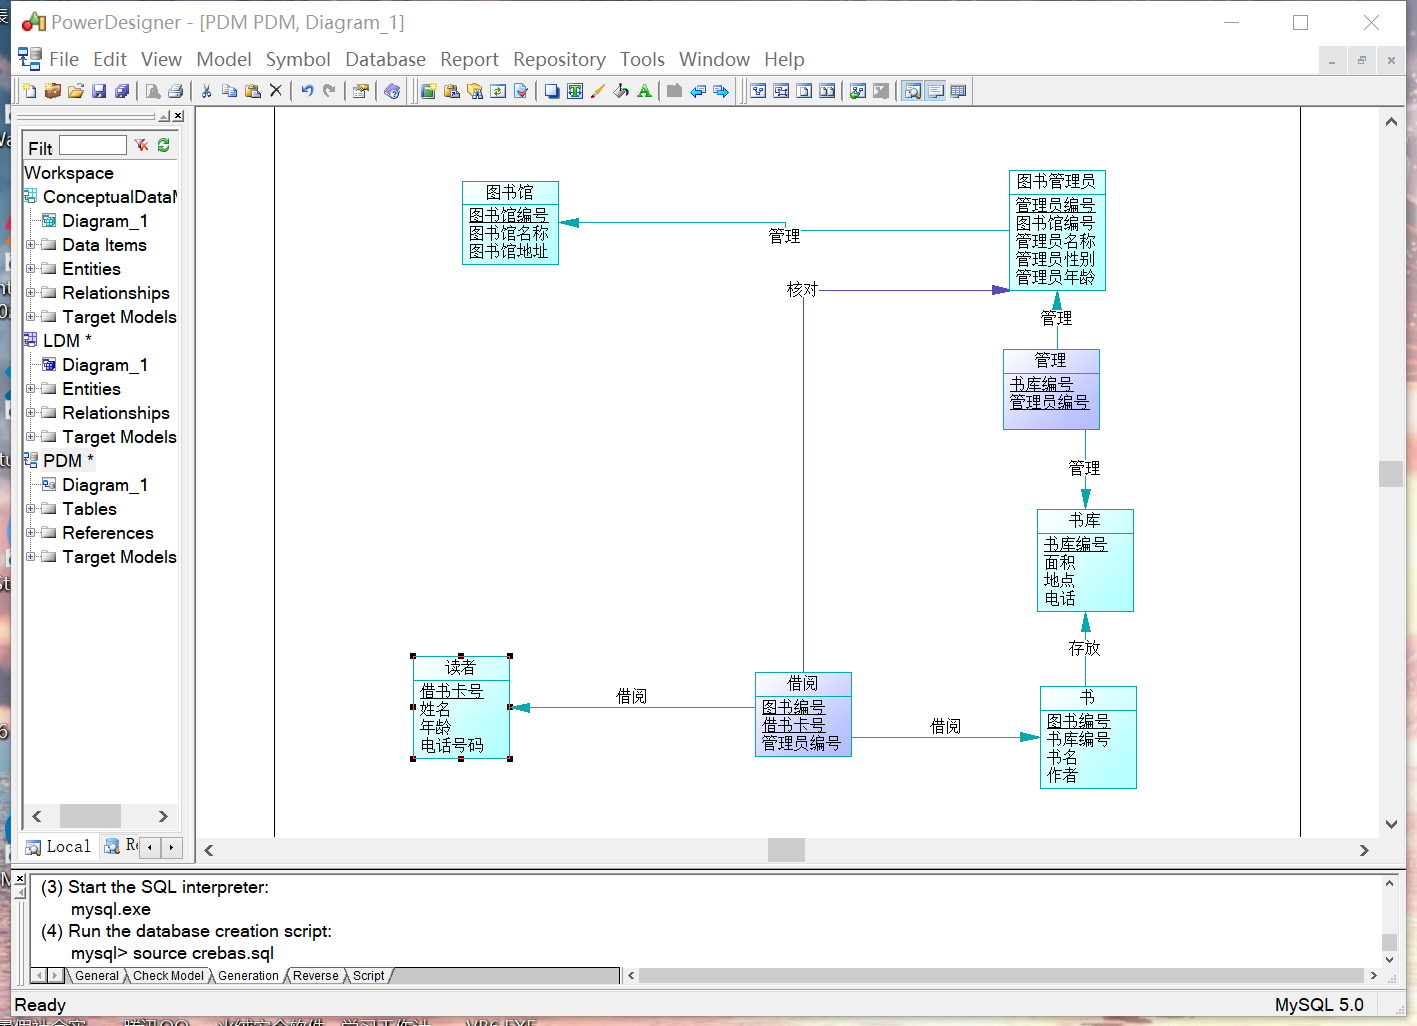
Task: Open the Database menu
Action: click(x=385, y=60)
